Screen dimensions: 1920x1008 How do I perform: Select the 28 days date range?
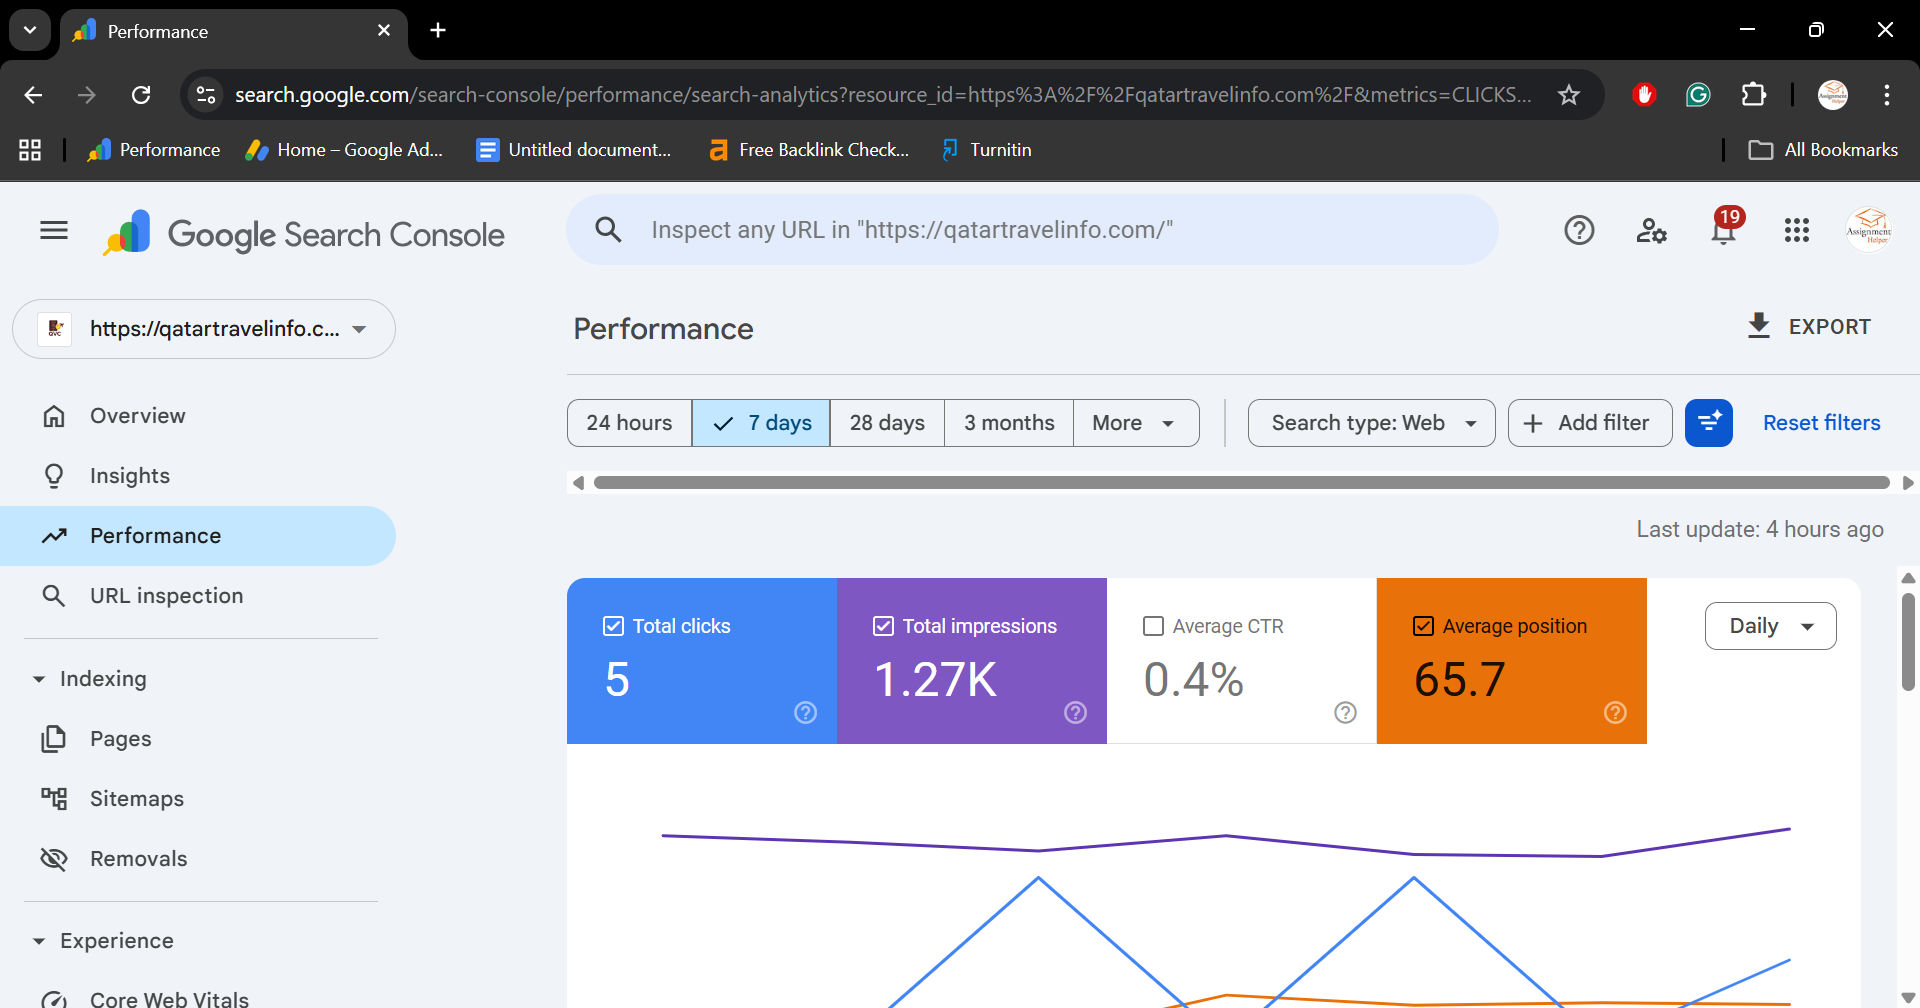click(887, 423)
